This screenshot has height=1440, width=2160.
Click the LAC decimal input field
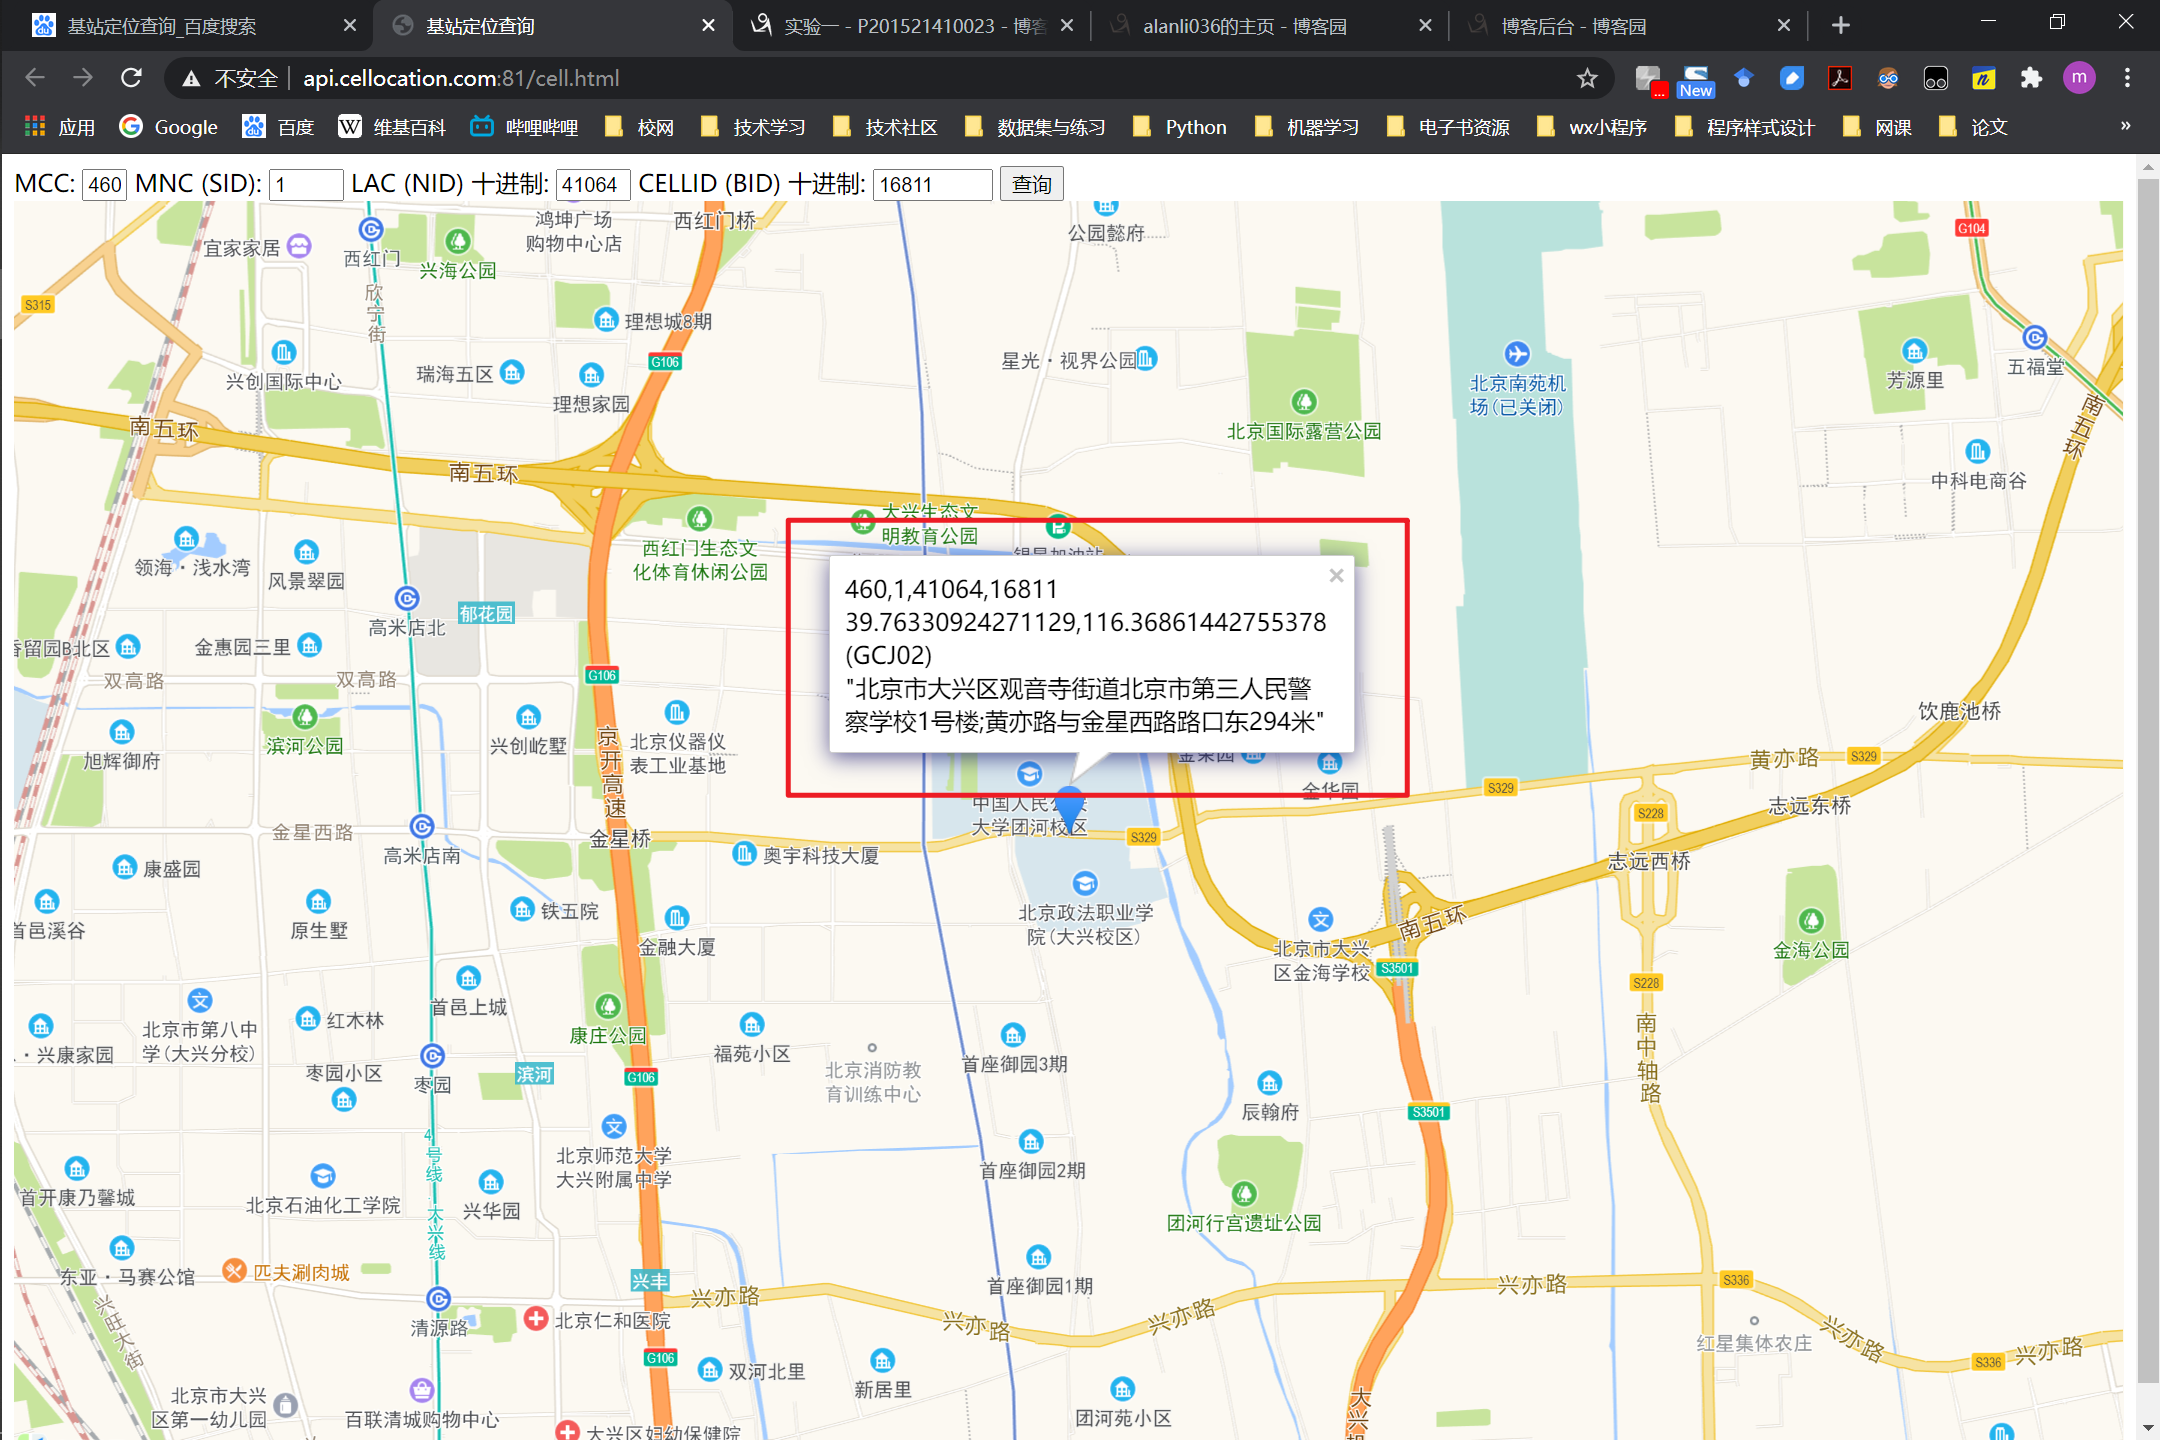click(x=592, y=185)
